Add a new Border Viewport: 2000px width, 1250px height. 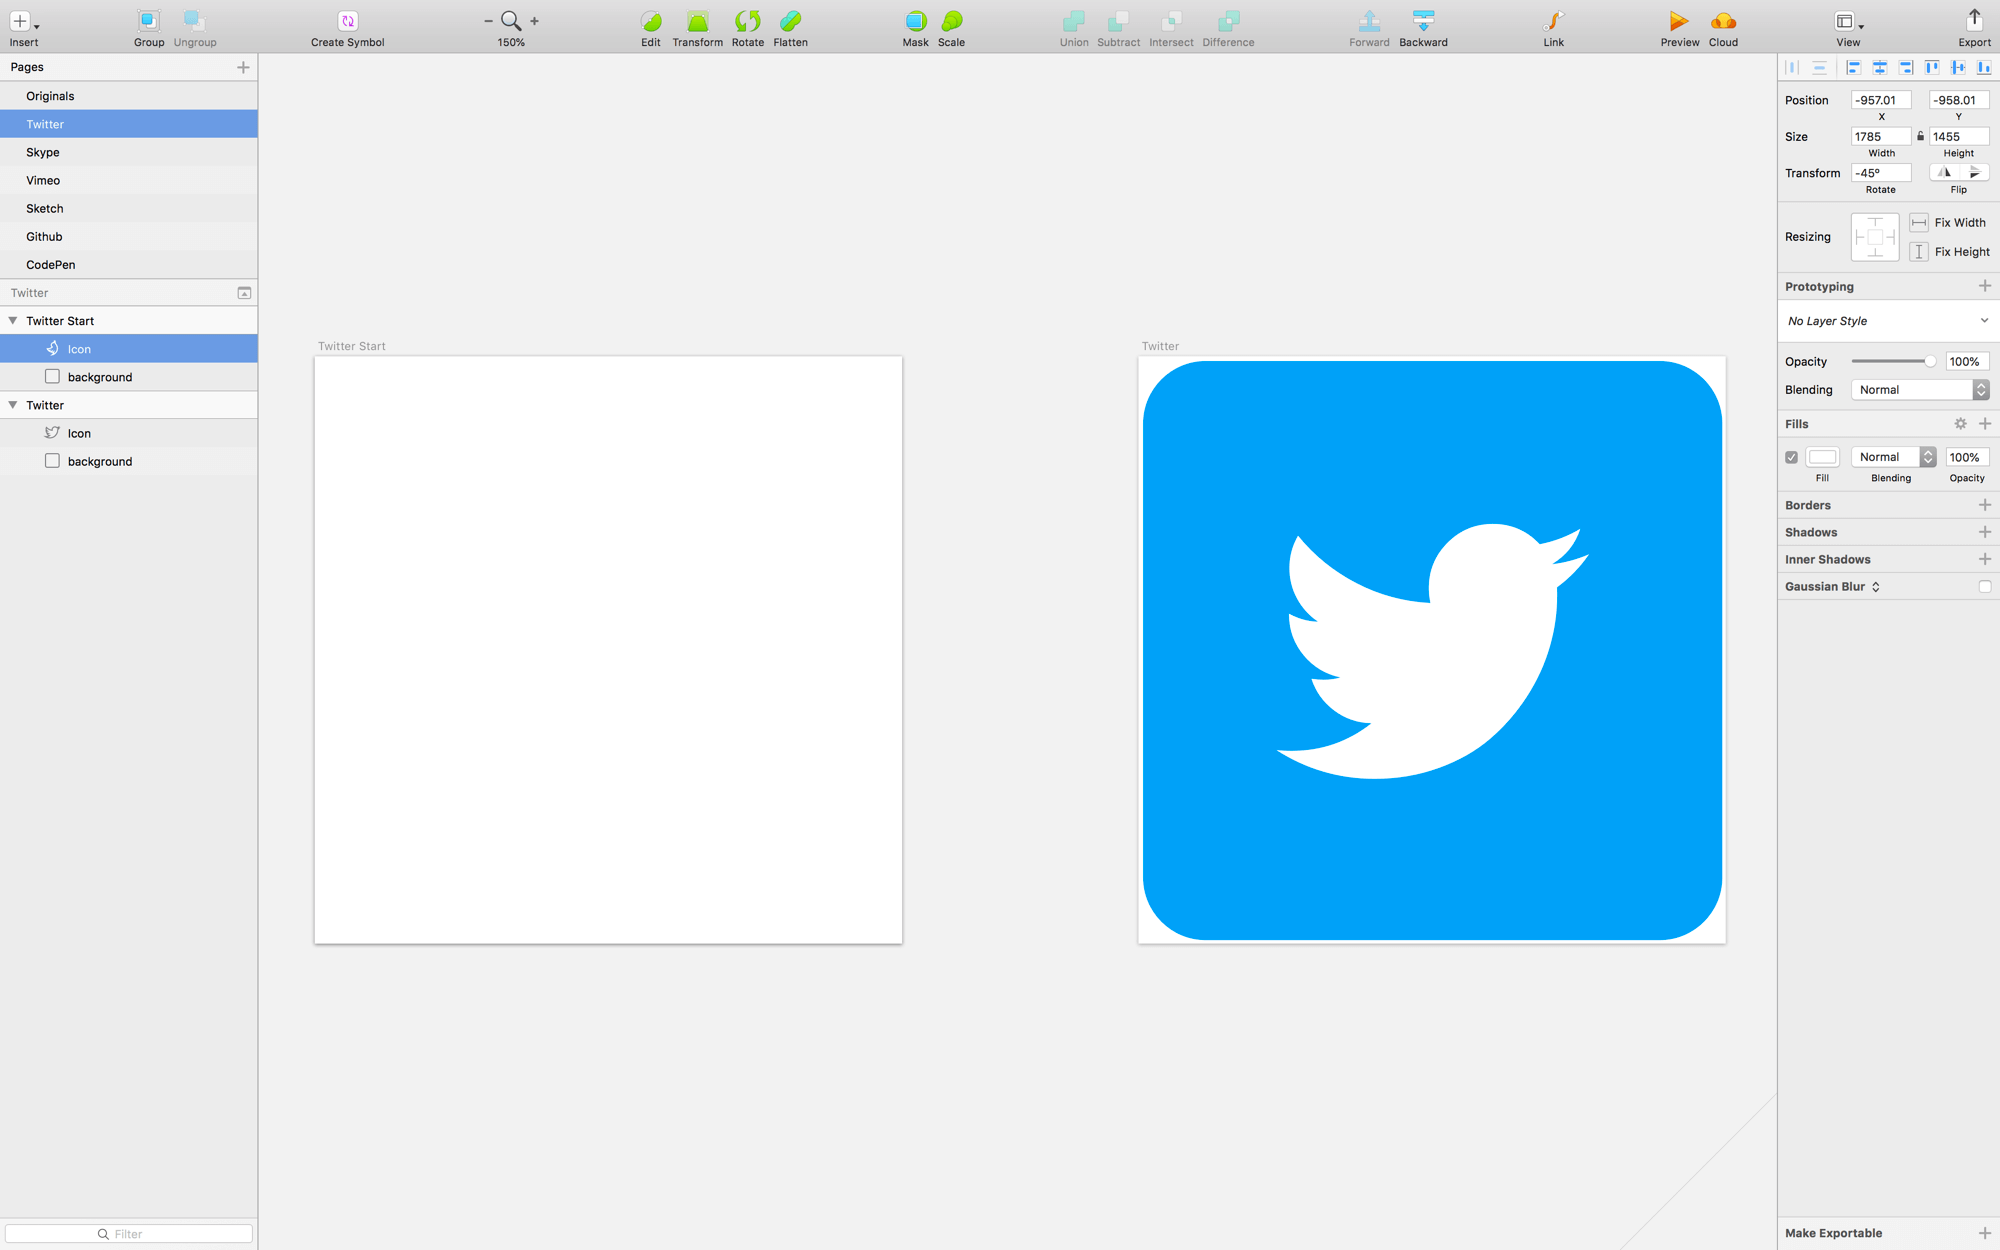(x=1985, y=505)
